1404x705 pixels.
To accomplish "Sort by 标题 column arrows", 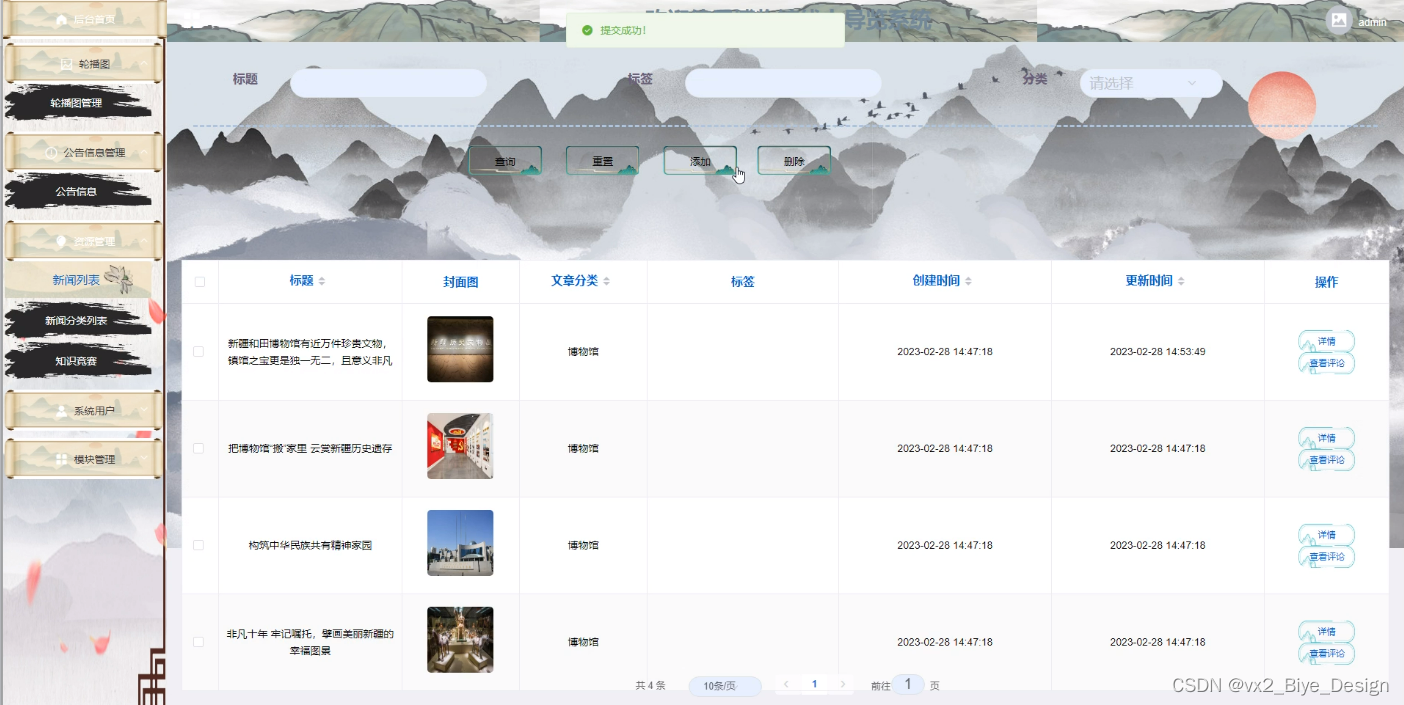I will coord(322,282).
